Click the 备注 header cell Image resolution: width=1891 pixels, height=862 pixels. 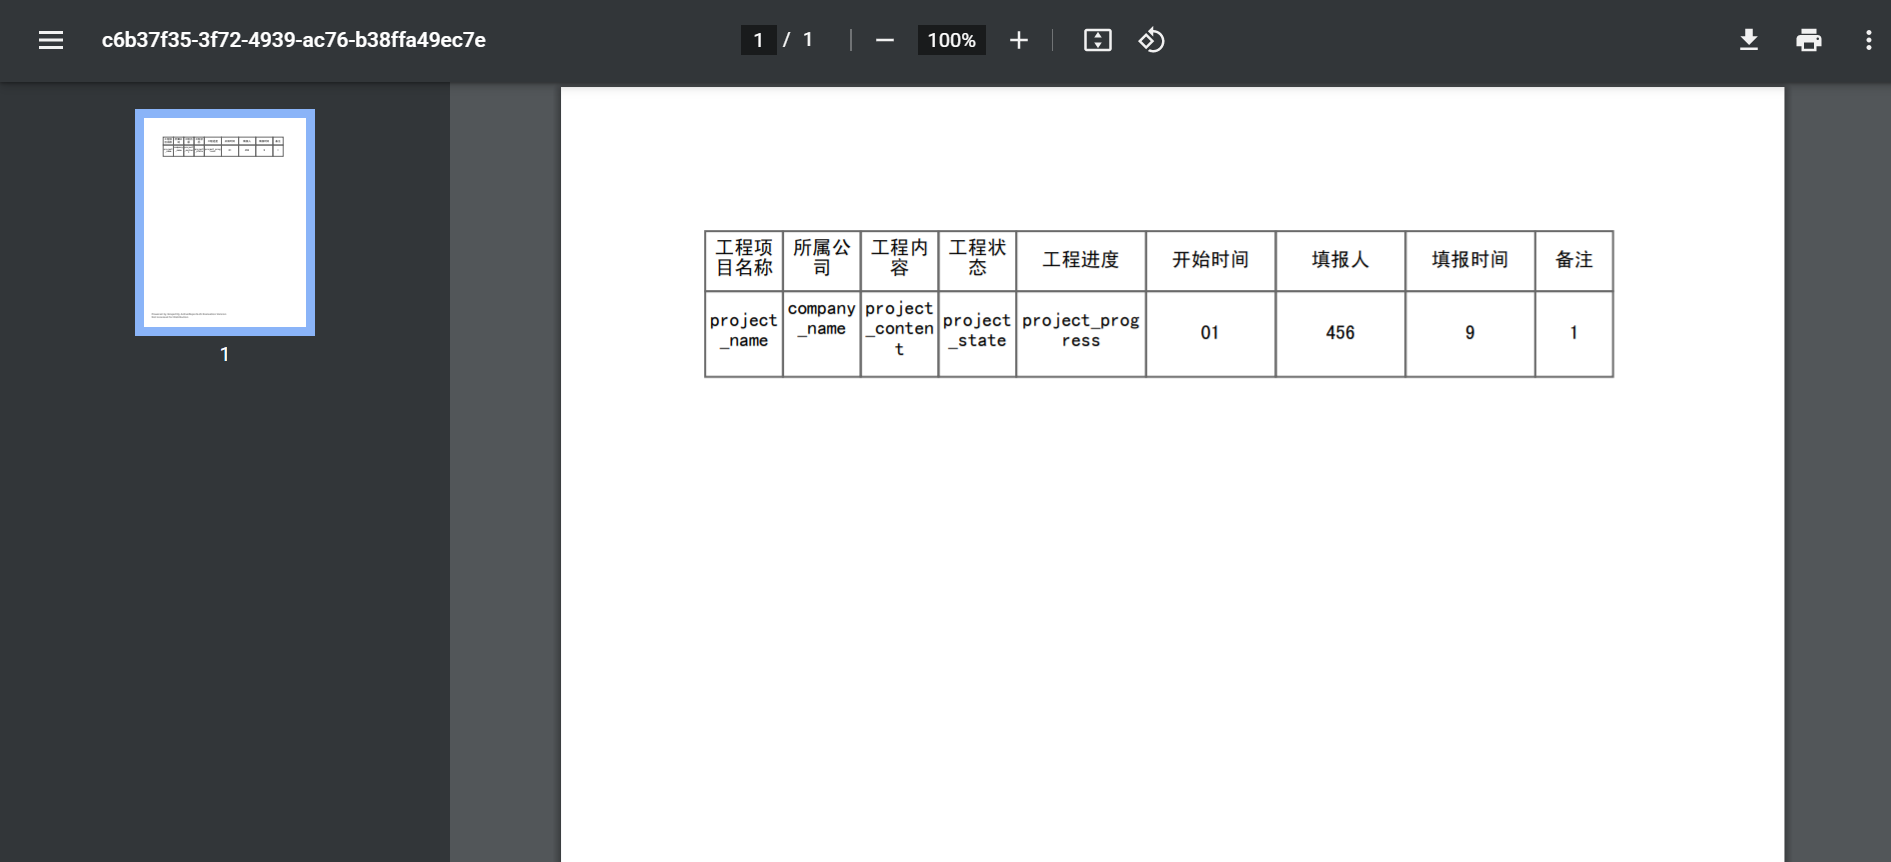(1573, 260)
